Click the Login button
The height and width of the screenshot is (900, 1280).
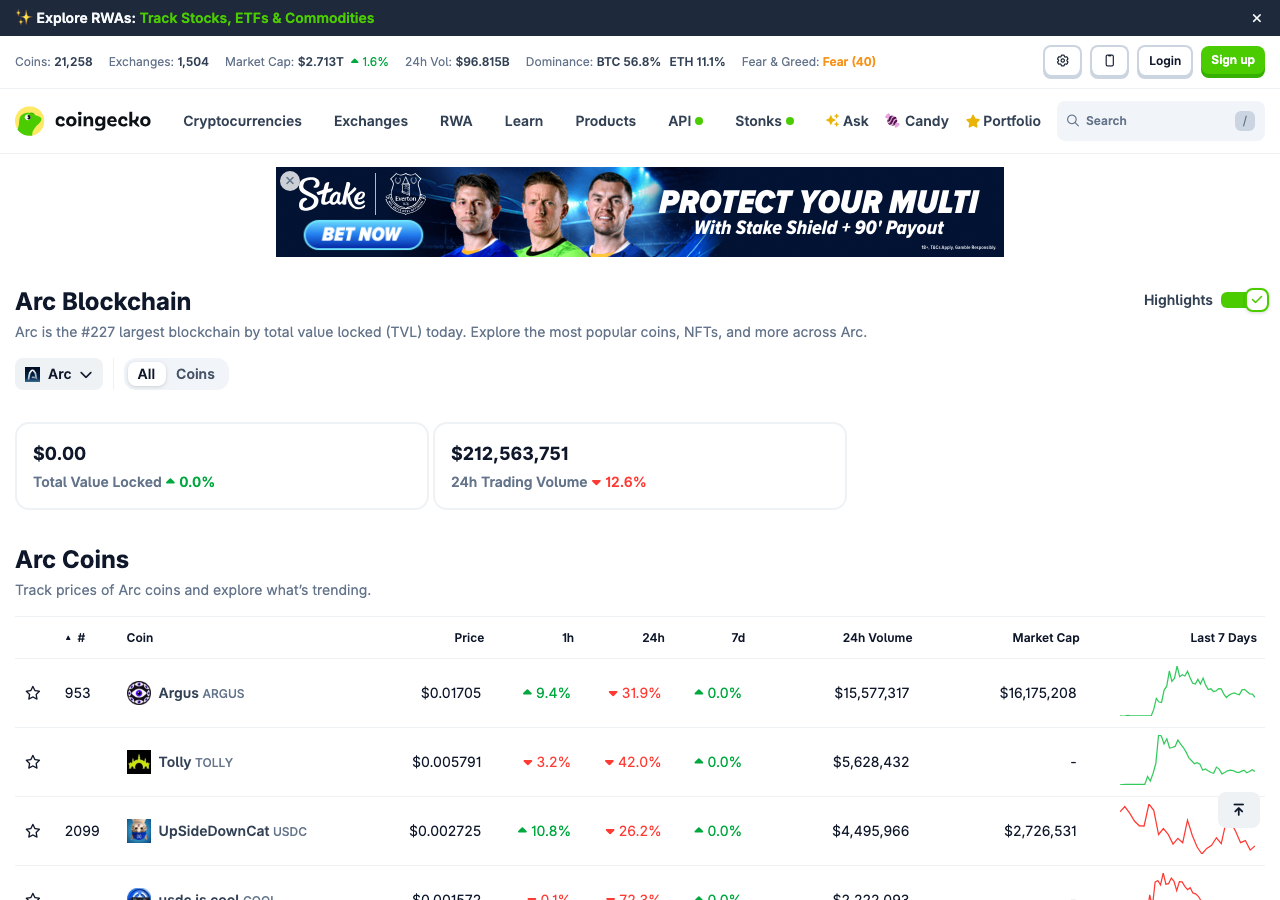[1165, 61]
